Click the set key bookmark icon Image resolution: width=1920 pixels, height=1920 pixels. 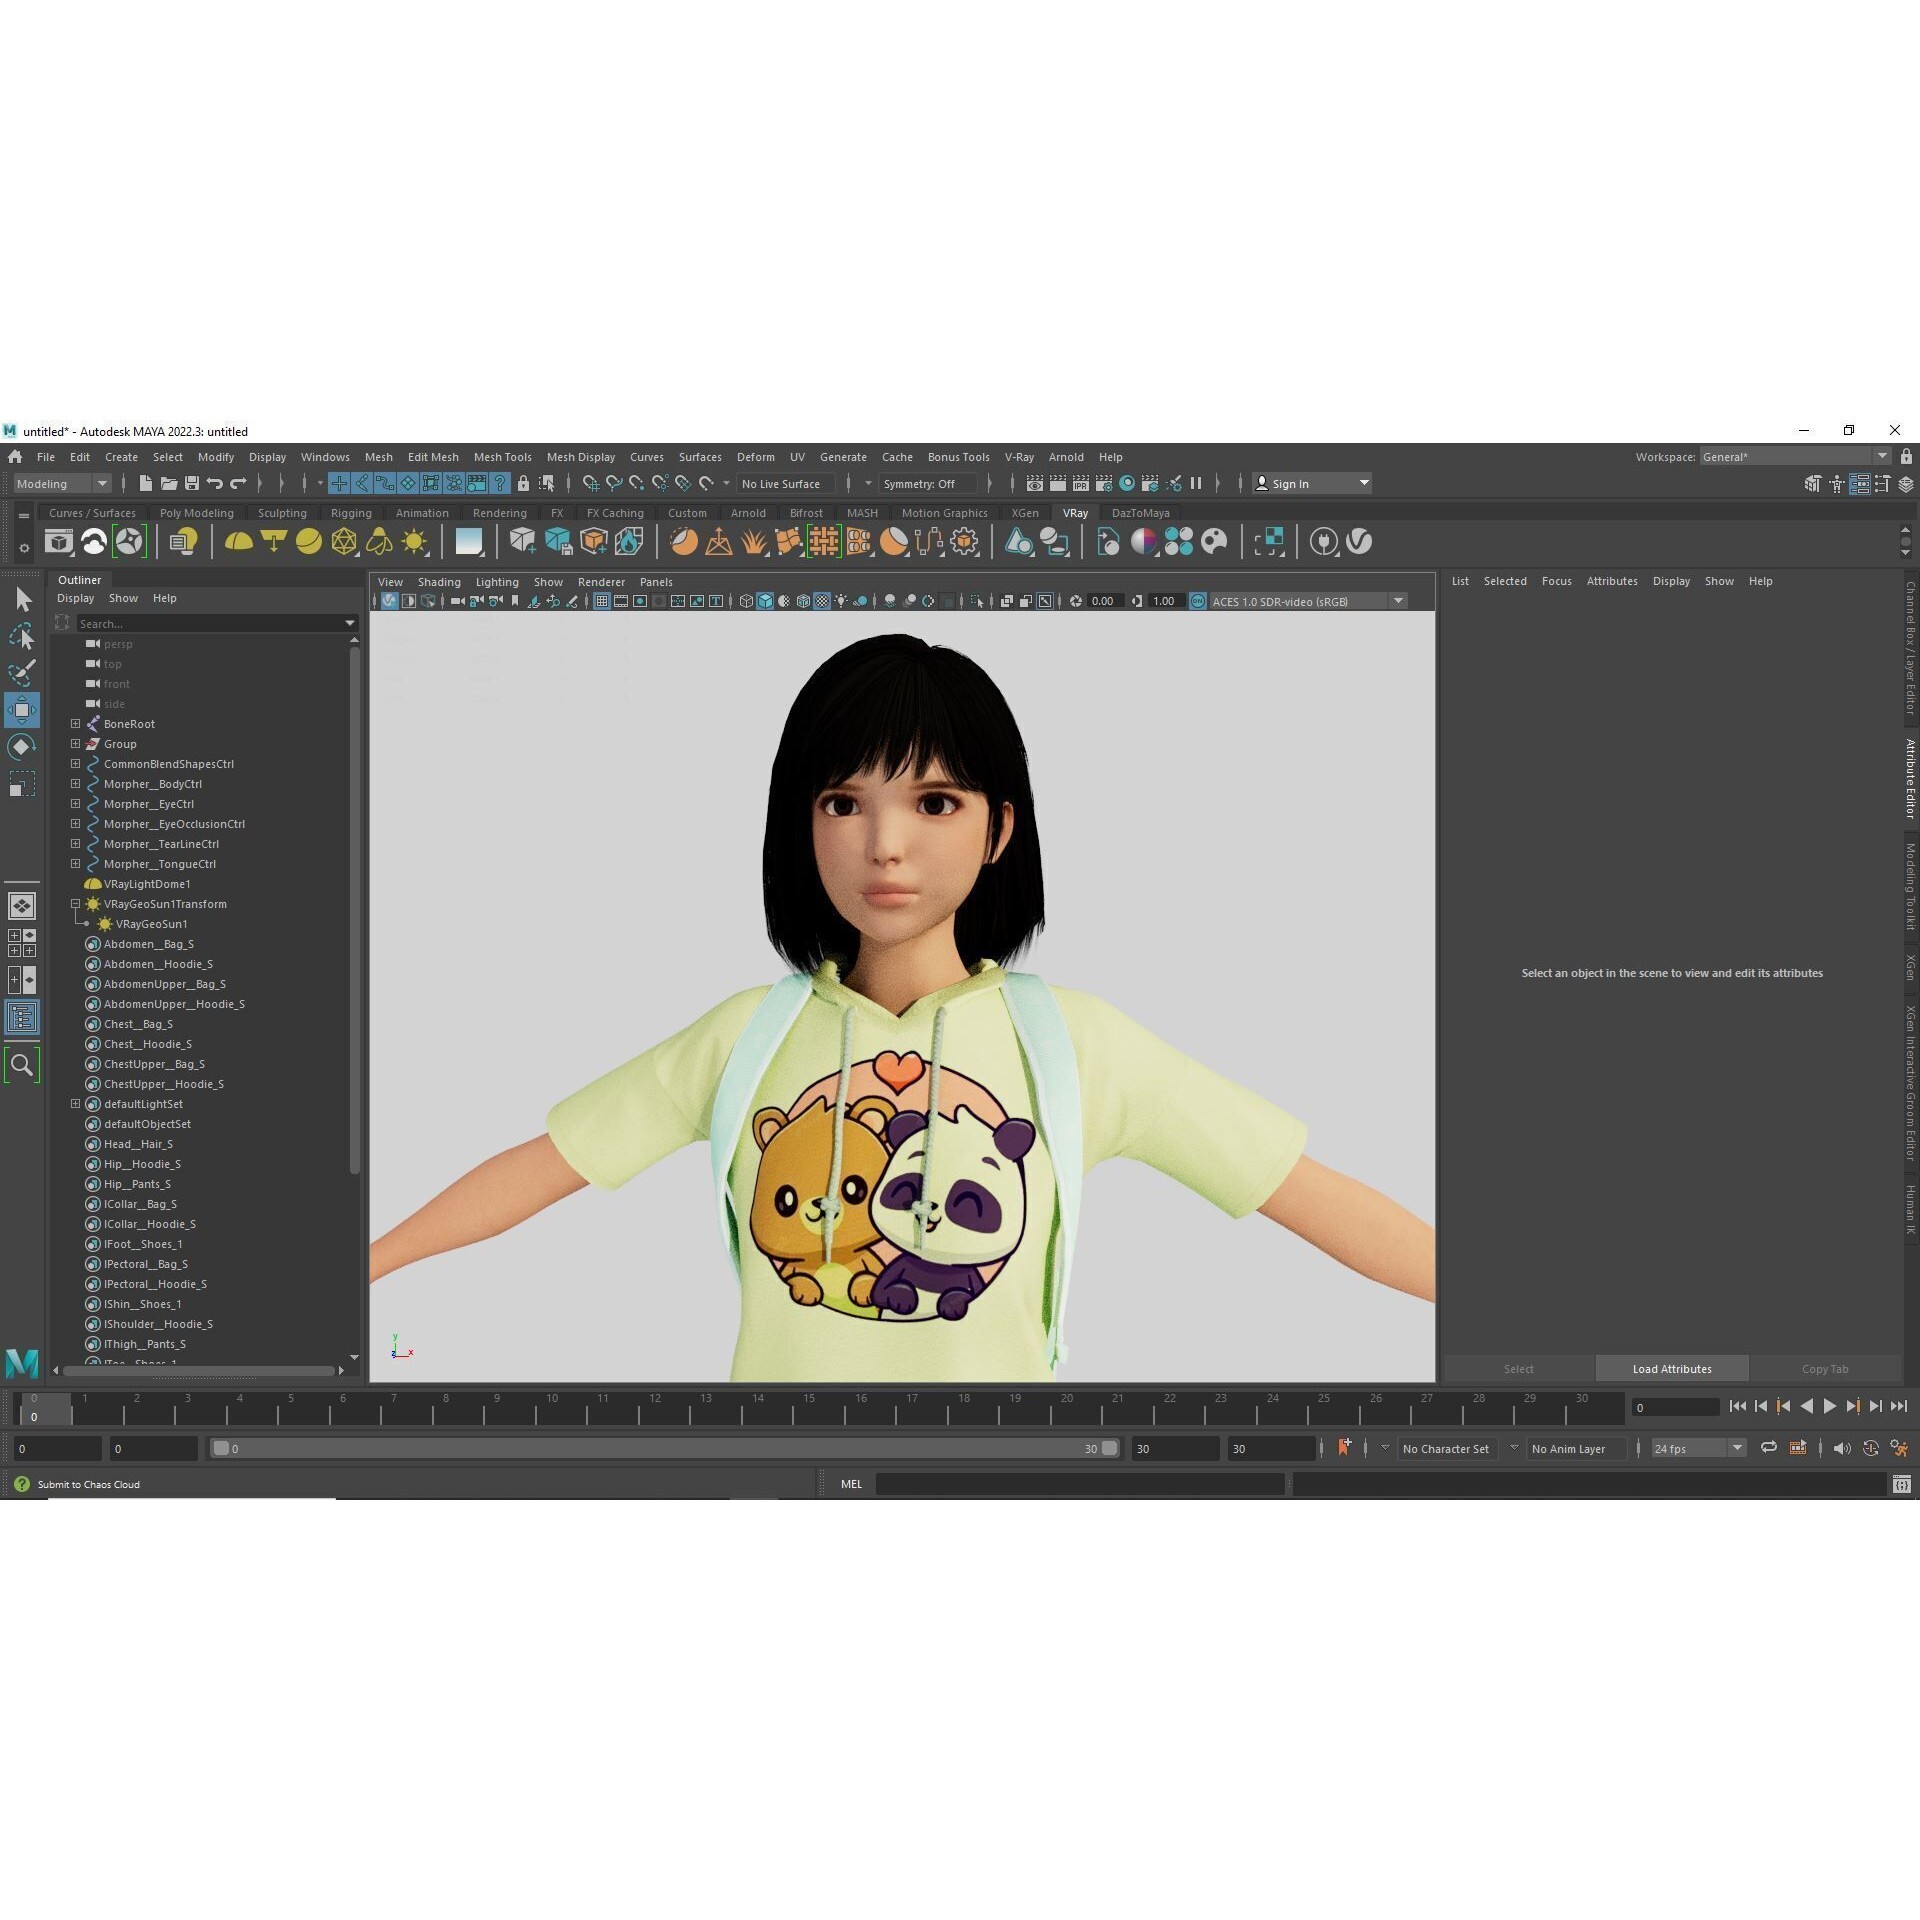point(1344,1448)
